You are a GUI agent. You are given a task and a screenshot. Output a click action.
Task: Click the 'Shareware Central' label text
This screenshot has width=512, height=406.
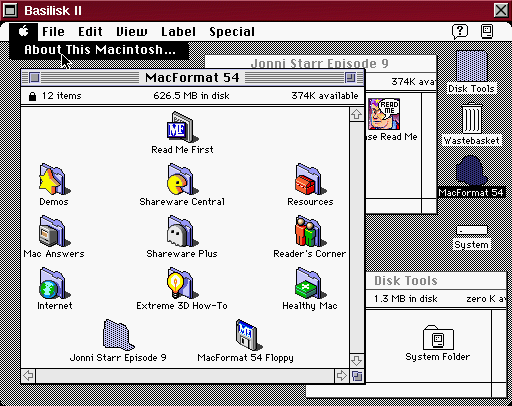coord(182,202)
